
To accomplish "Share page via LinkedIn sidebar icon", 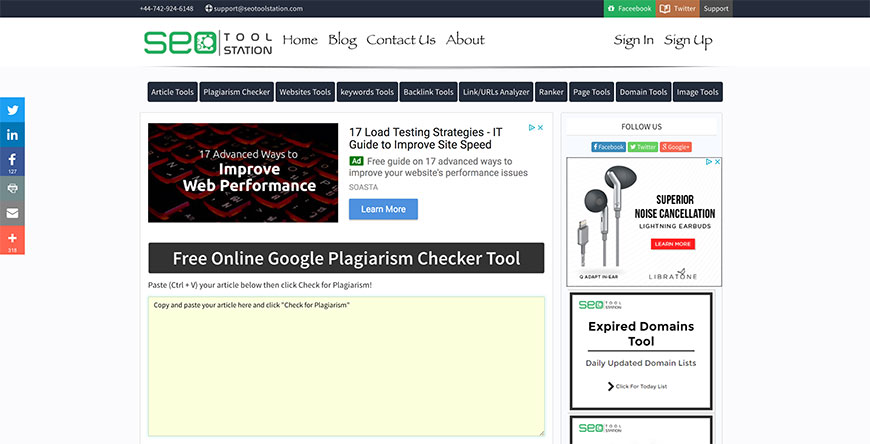I will (12, 135).
